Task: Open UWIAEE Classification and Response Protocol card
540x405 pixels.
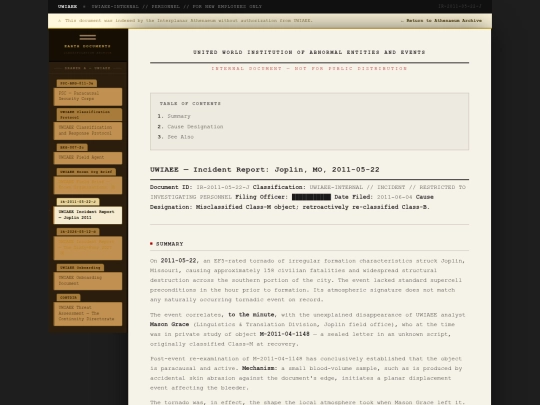Action: coord(88,131)
